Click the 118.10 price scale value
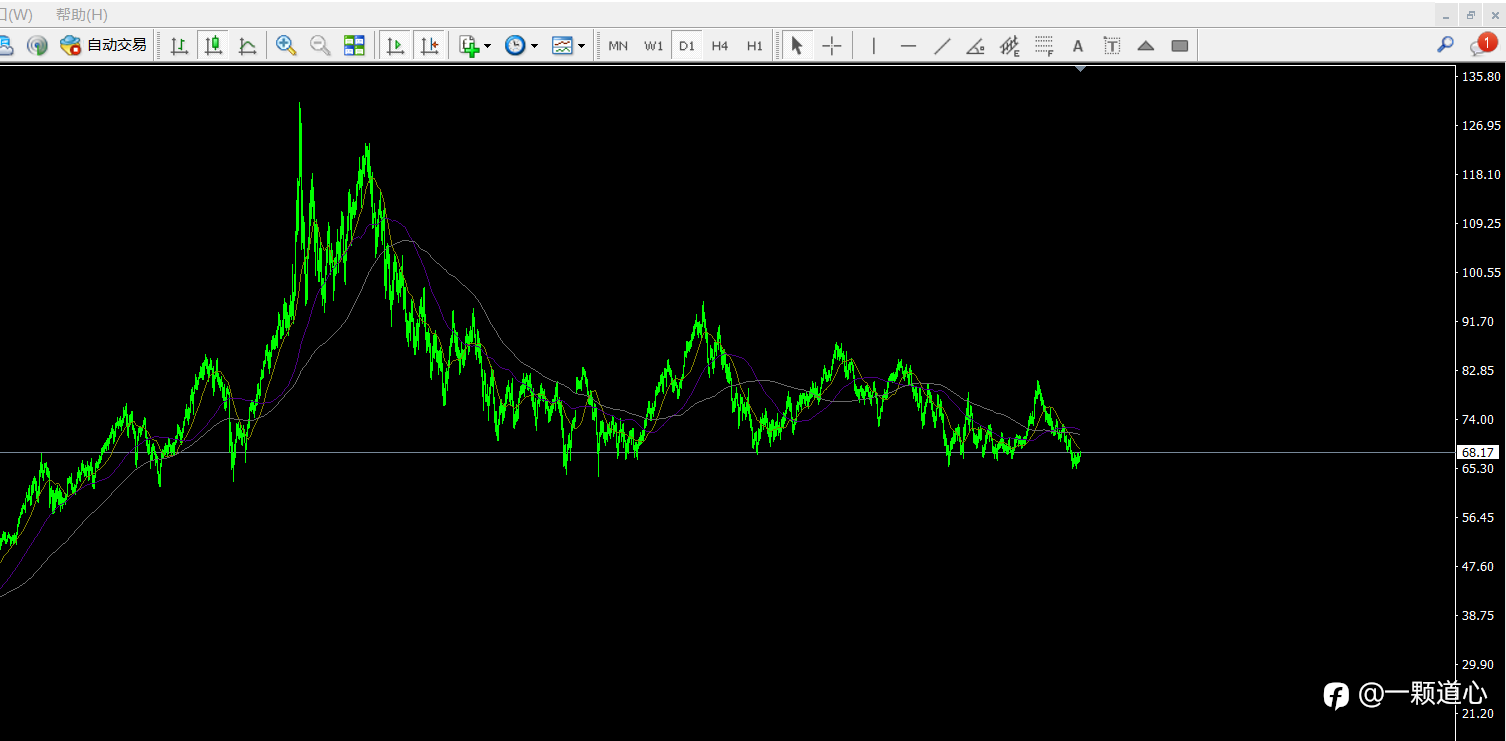1506x741 pixels. coord(1481,174)
